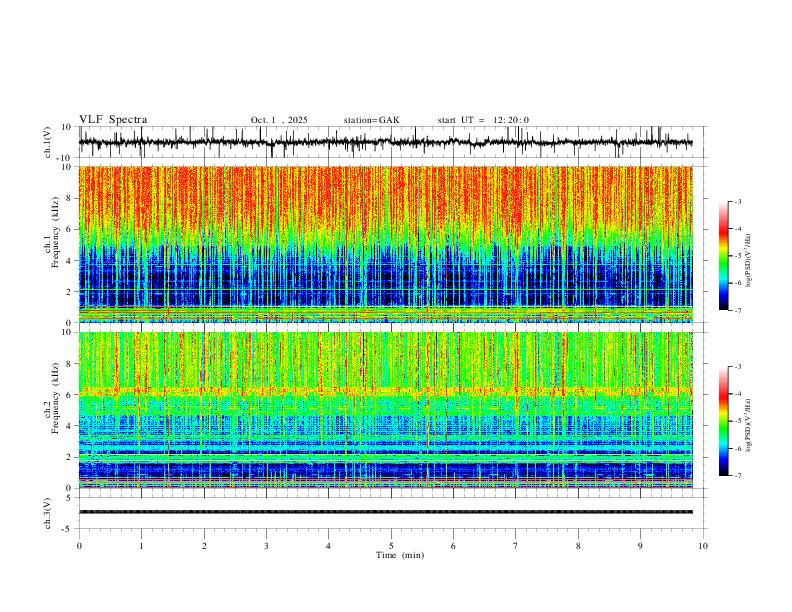Click the "-3" tick on the ch.1 colorbar
This screenshot has height=612, width=792.
click(x=738, y=202)
